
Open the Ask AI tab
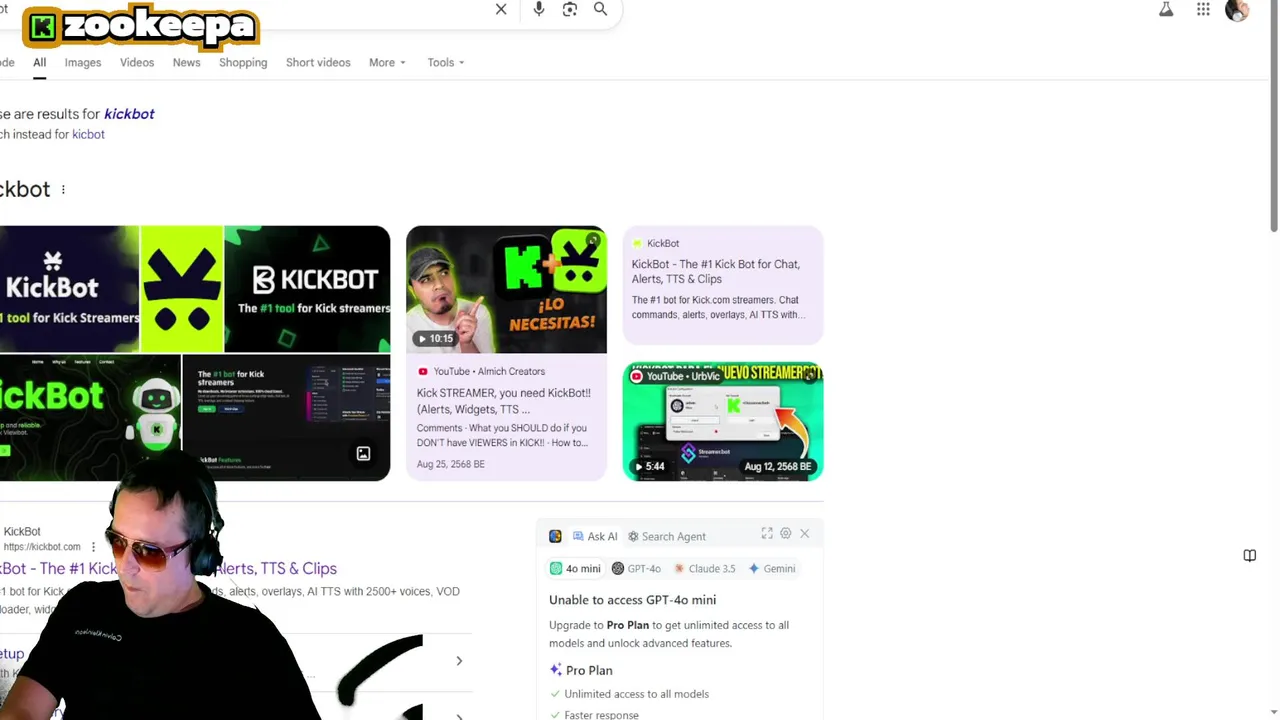[x=595, y=536]
